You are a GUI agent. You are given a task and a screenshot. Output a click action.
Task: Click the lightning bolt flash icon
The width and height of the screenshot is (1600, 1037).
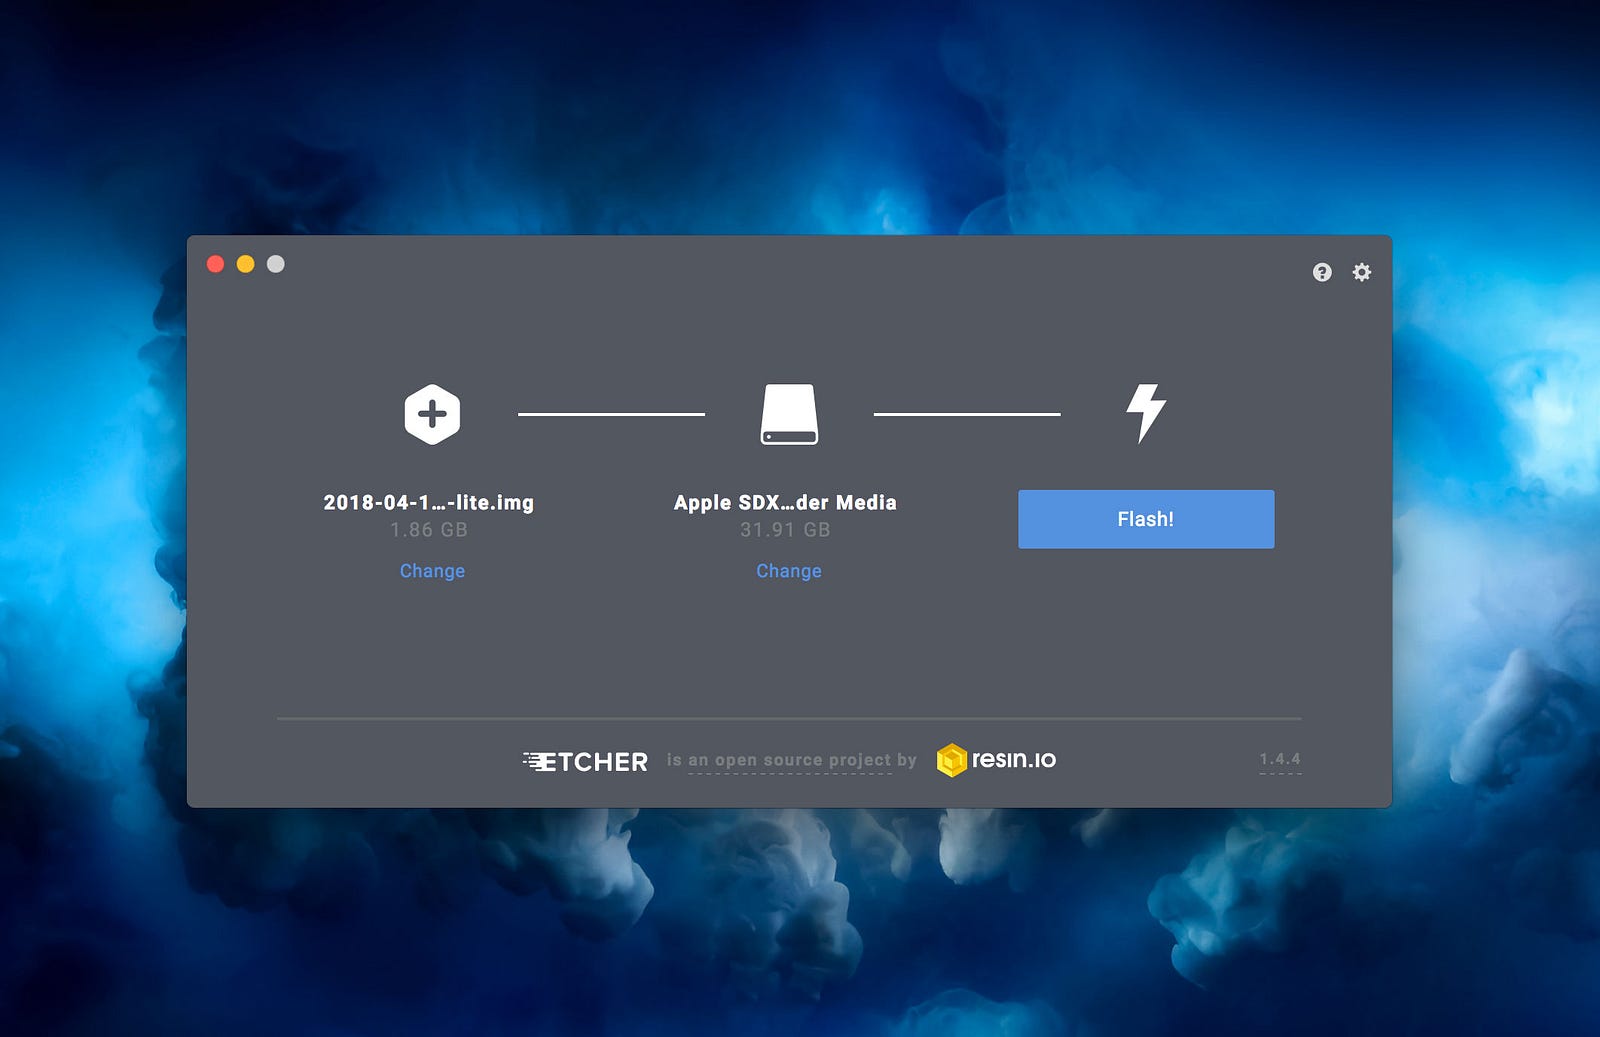pos(1146,413)
